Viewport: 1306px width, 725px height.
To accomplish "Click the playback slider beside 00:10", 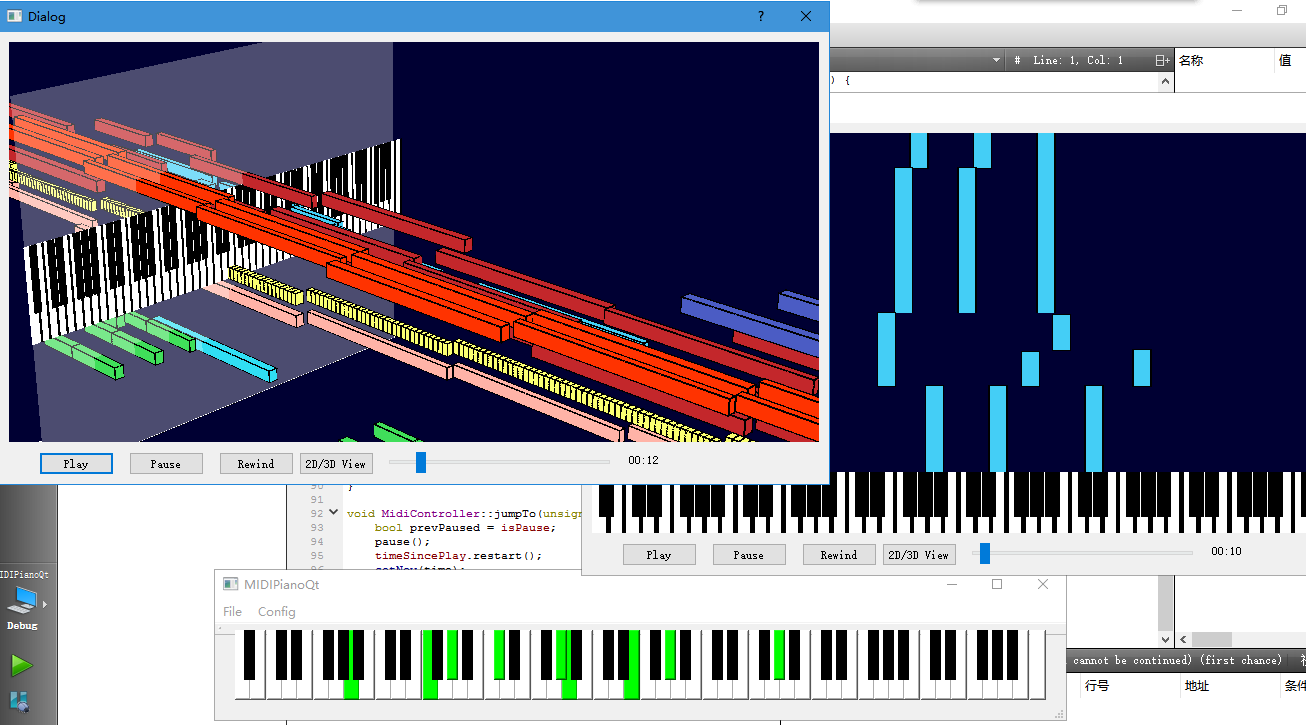I will point(1084,553).
